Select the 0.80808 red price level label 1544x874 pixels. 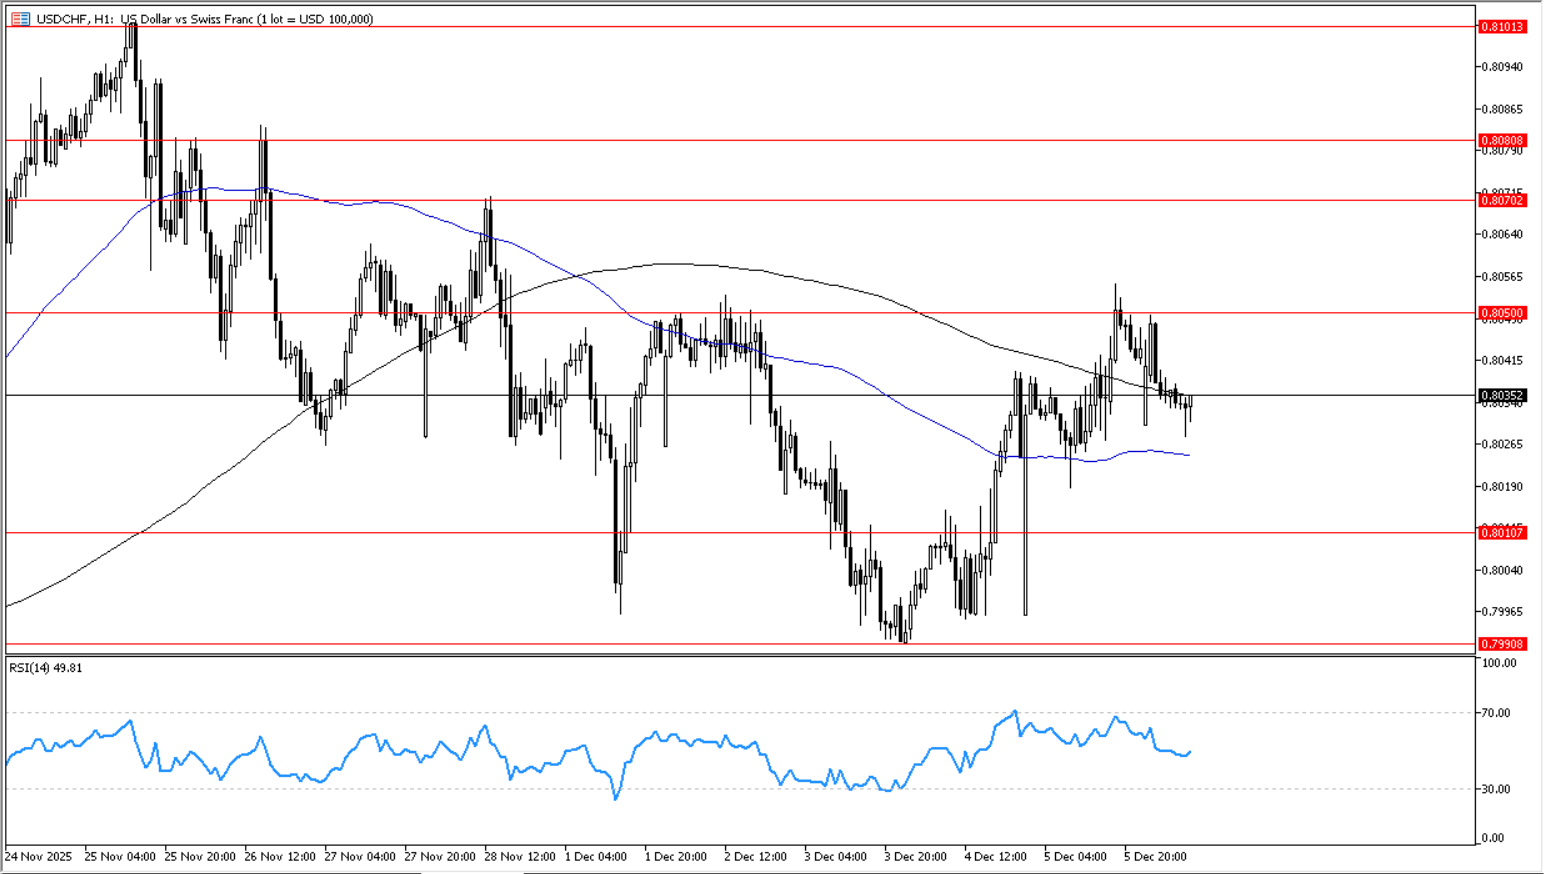tap(1502, 141)
